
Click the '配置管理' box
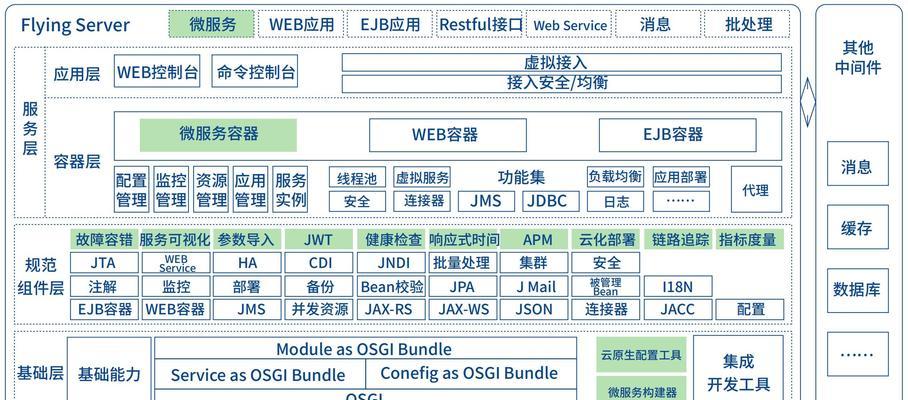(x=132, y=189)
